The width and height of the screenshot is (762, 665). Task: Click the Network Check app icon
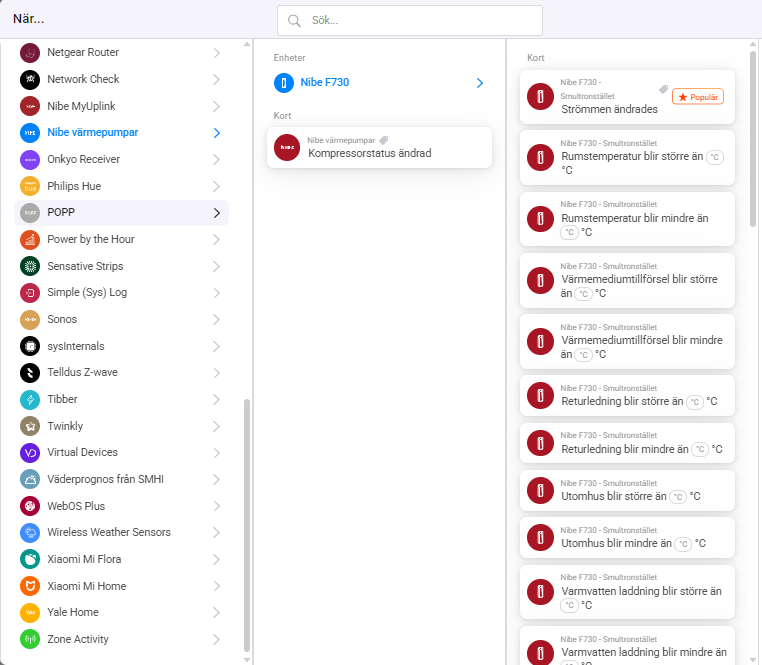point(30,79)
